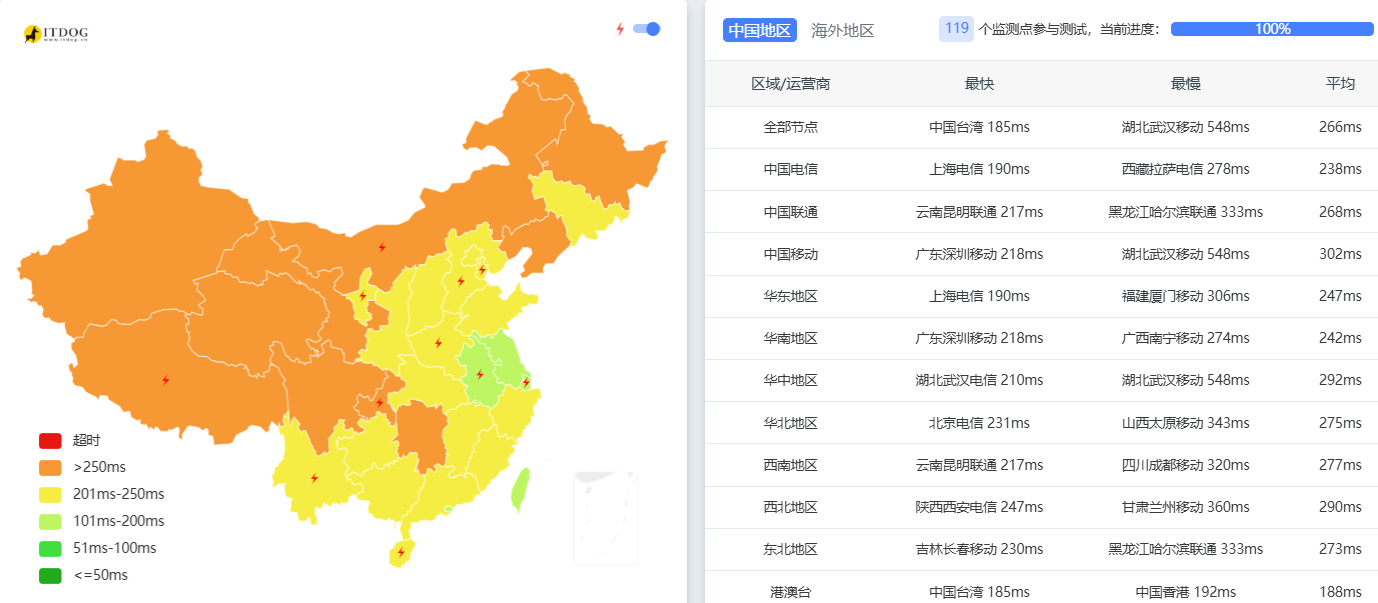Screen dimensions: 1378x603
Task: Select the 中国地区 tab
Action: point(760,30)
